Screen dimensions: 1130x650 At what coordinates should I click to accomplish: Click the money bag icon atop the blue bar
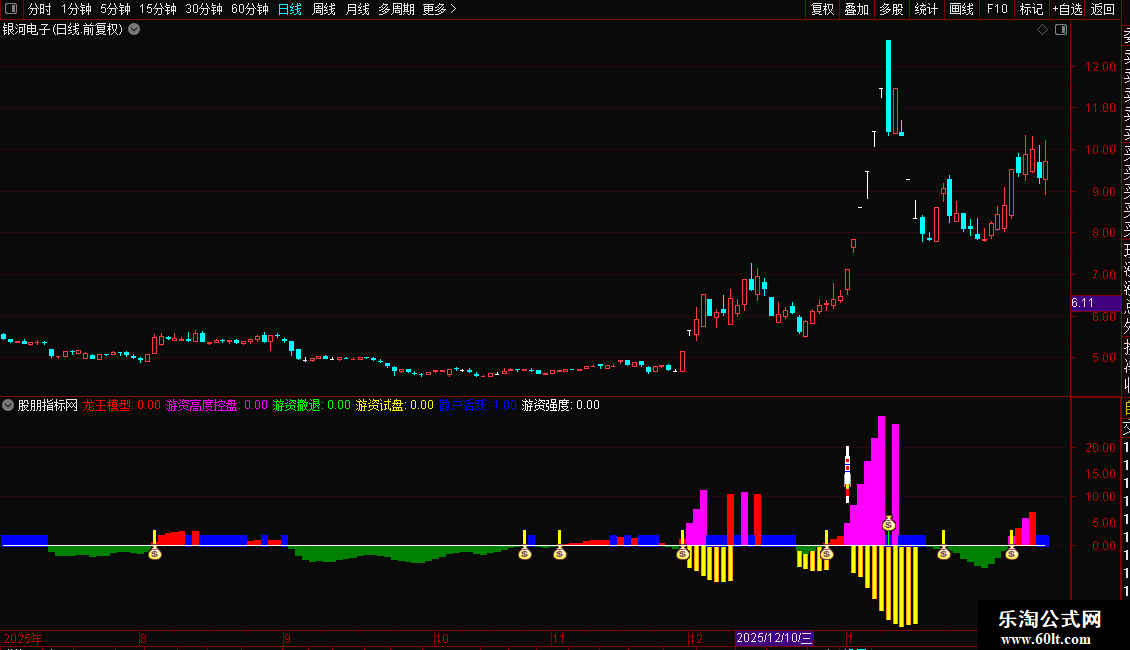click(889, 524)
